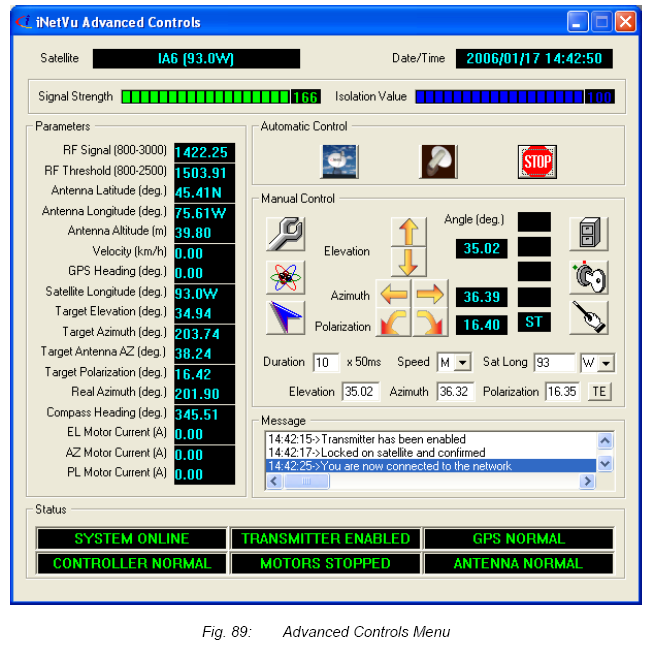
Task: Click the manual Azimuth input field 36.32
Action: point(455,391)
